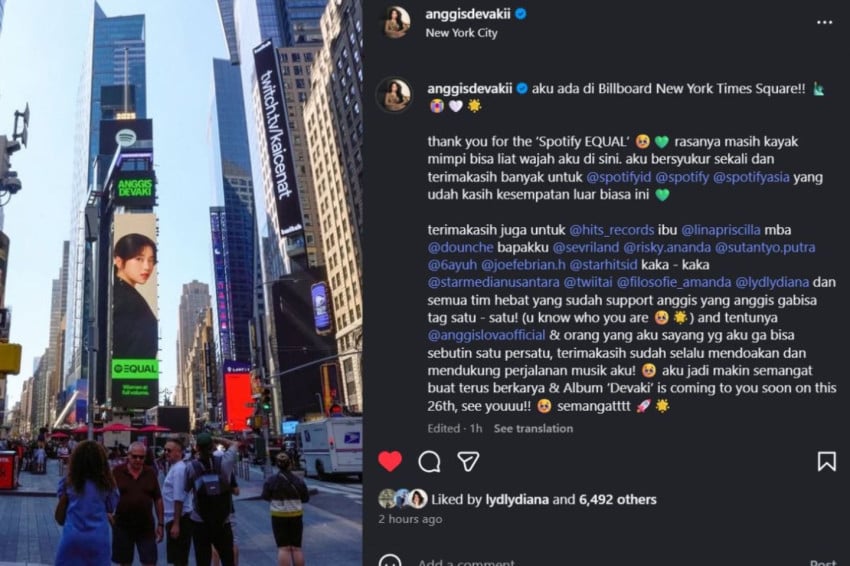850x566 pixels.
Task: Click the Add a comment field
Action: (x=607, y=562)
